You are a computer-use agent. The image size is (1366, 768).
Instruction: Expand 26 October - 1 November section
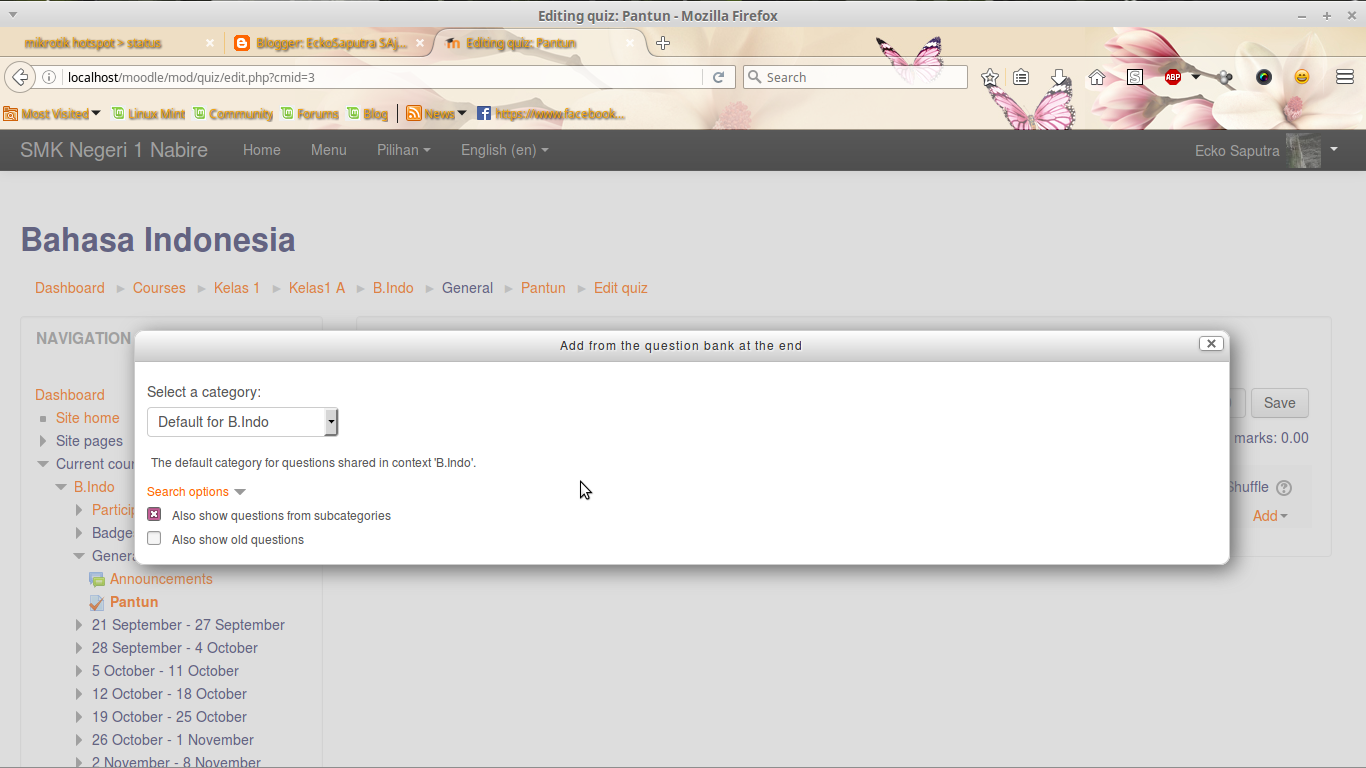(79, 740)
